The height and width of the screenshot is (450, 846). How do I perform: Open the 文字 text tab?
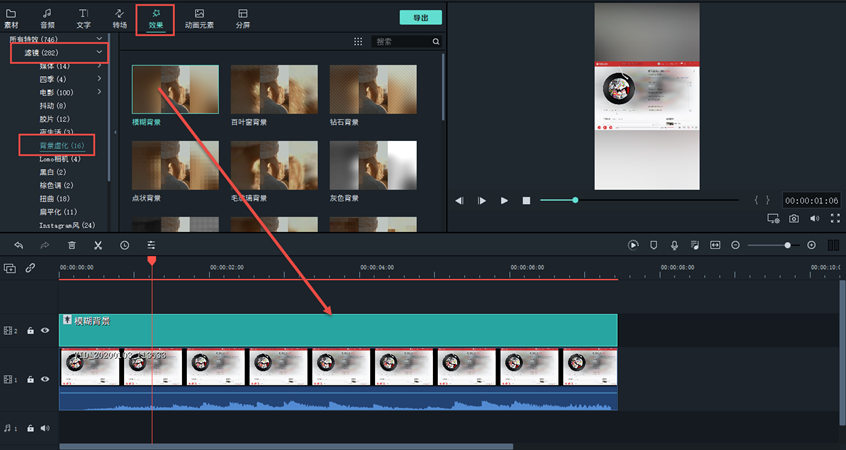[x=83, y=18]
